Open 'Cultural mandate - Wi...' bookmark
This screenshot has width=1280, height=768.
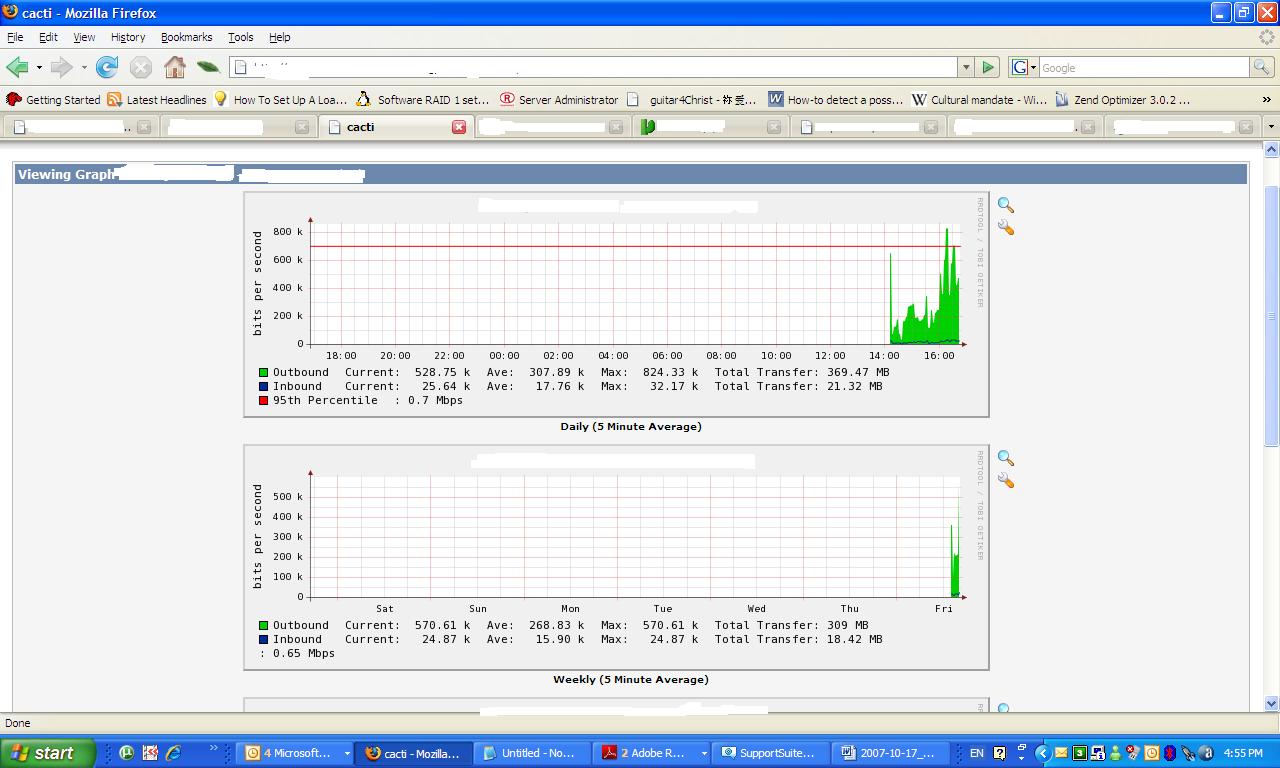click(x=979, y=99)
